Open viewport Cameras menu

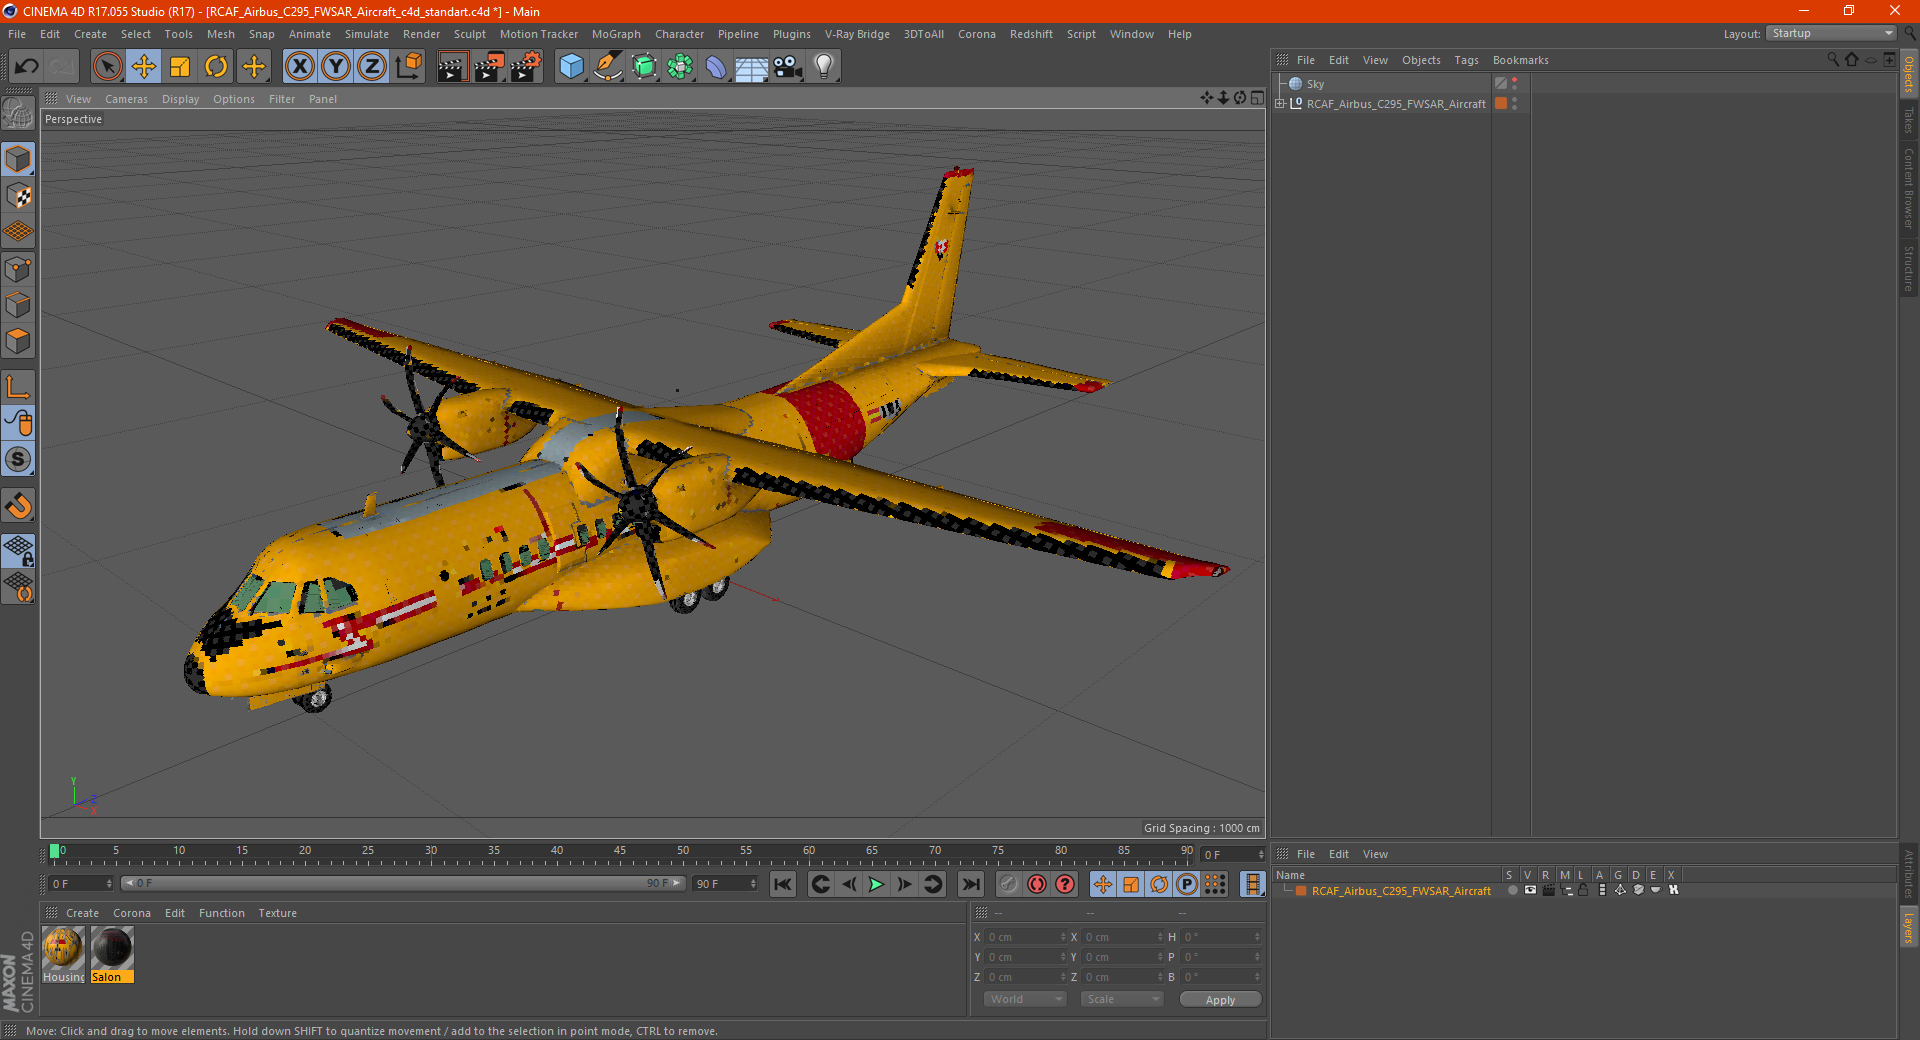tap(126, 99)
